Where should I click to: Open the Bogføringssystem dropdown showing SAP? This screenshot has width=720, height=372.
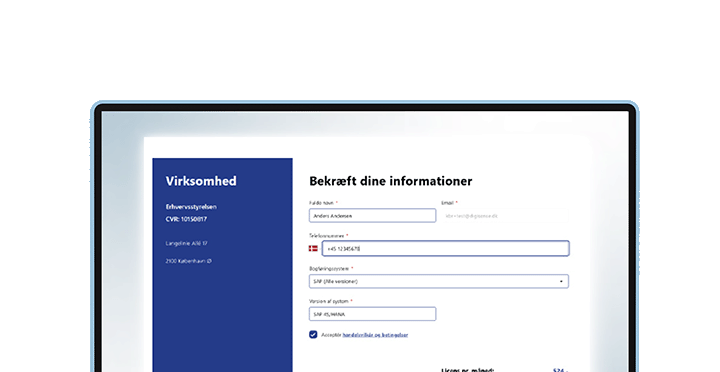click(x=439, y=281)
